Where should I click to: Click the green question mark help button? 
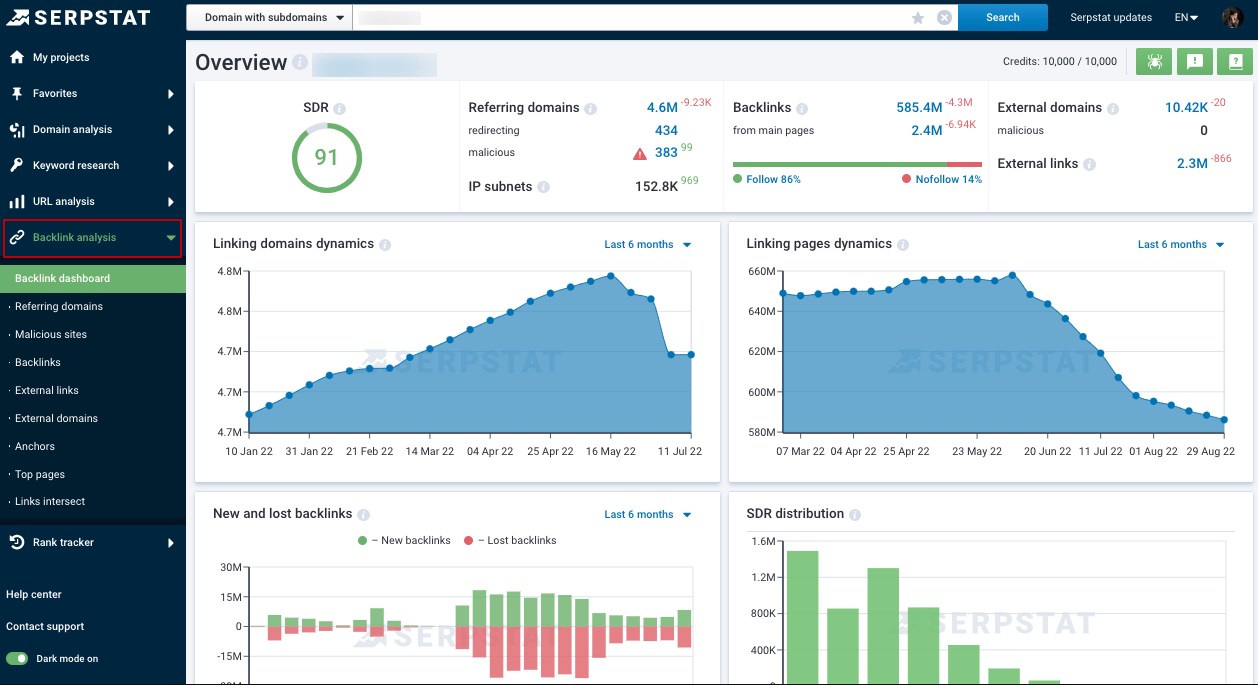(x=1234, y=61)
